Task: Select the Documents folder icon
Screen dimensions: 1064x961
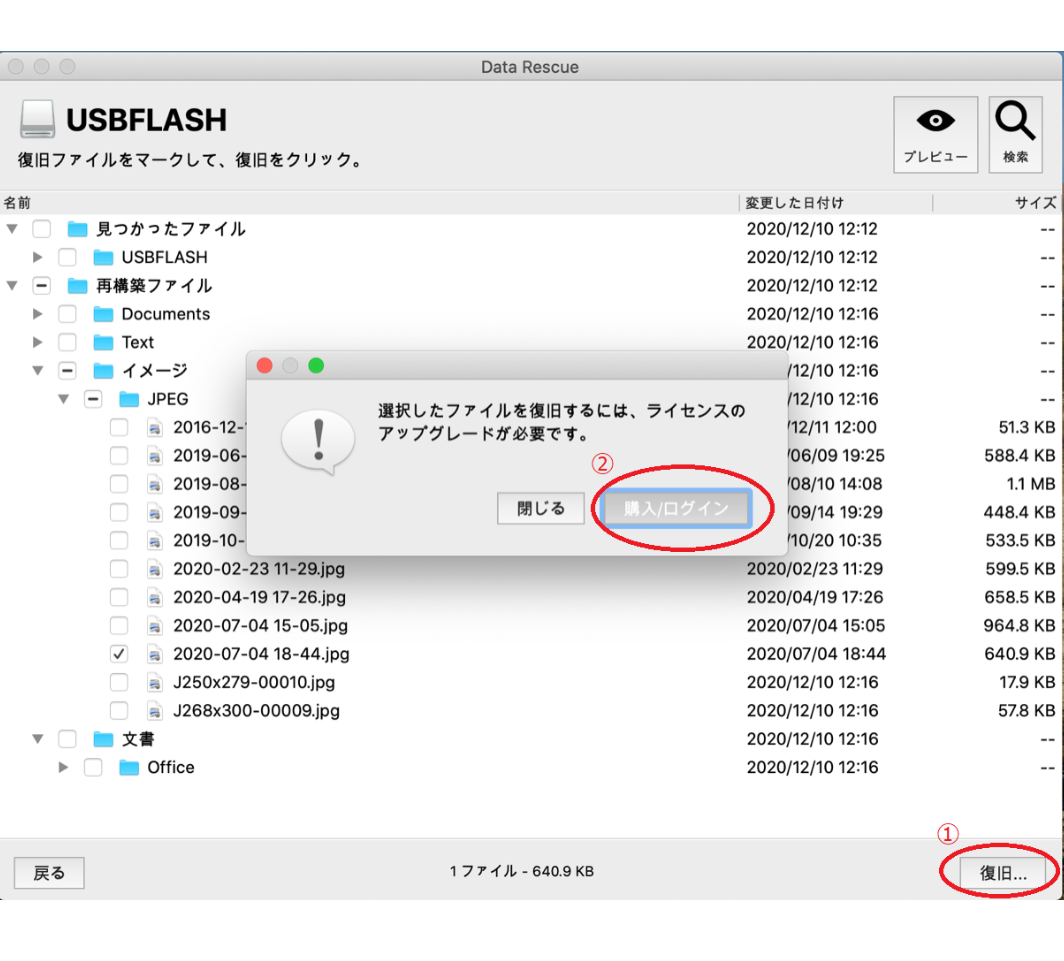Action: pos(103,314)
